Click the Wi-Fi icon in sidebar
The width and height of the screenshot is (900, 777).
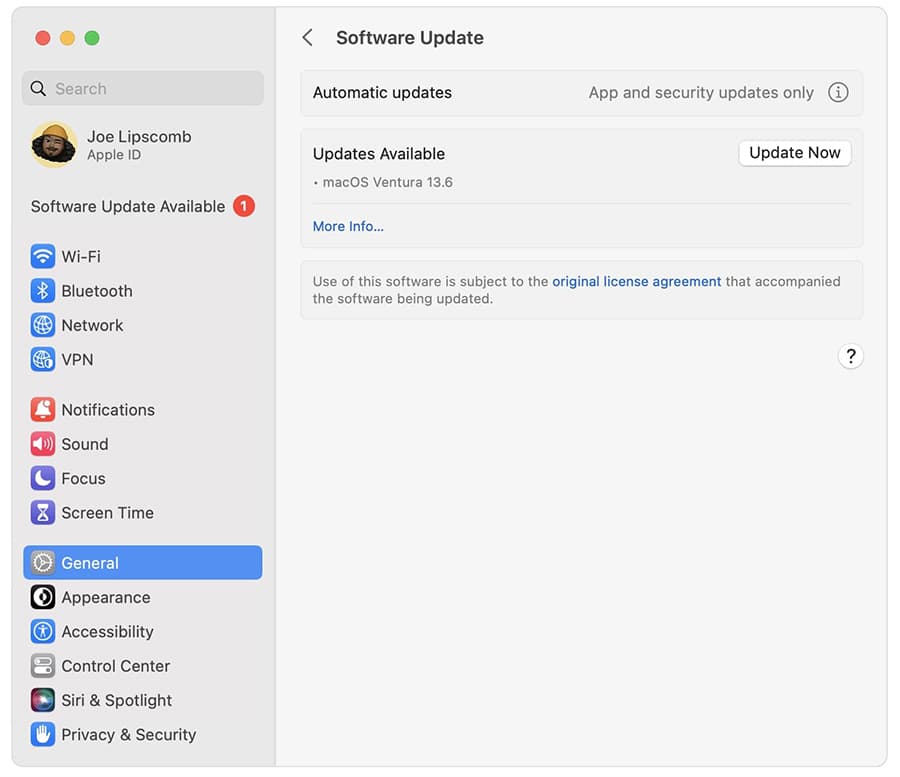point(42,257)
